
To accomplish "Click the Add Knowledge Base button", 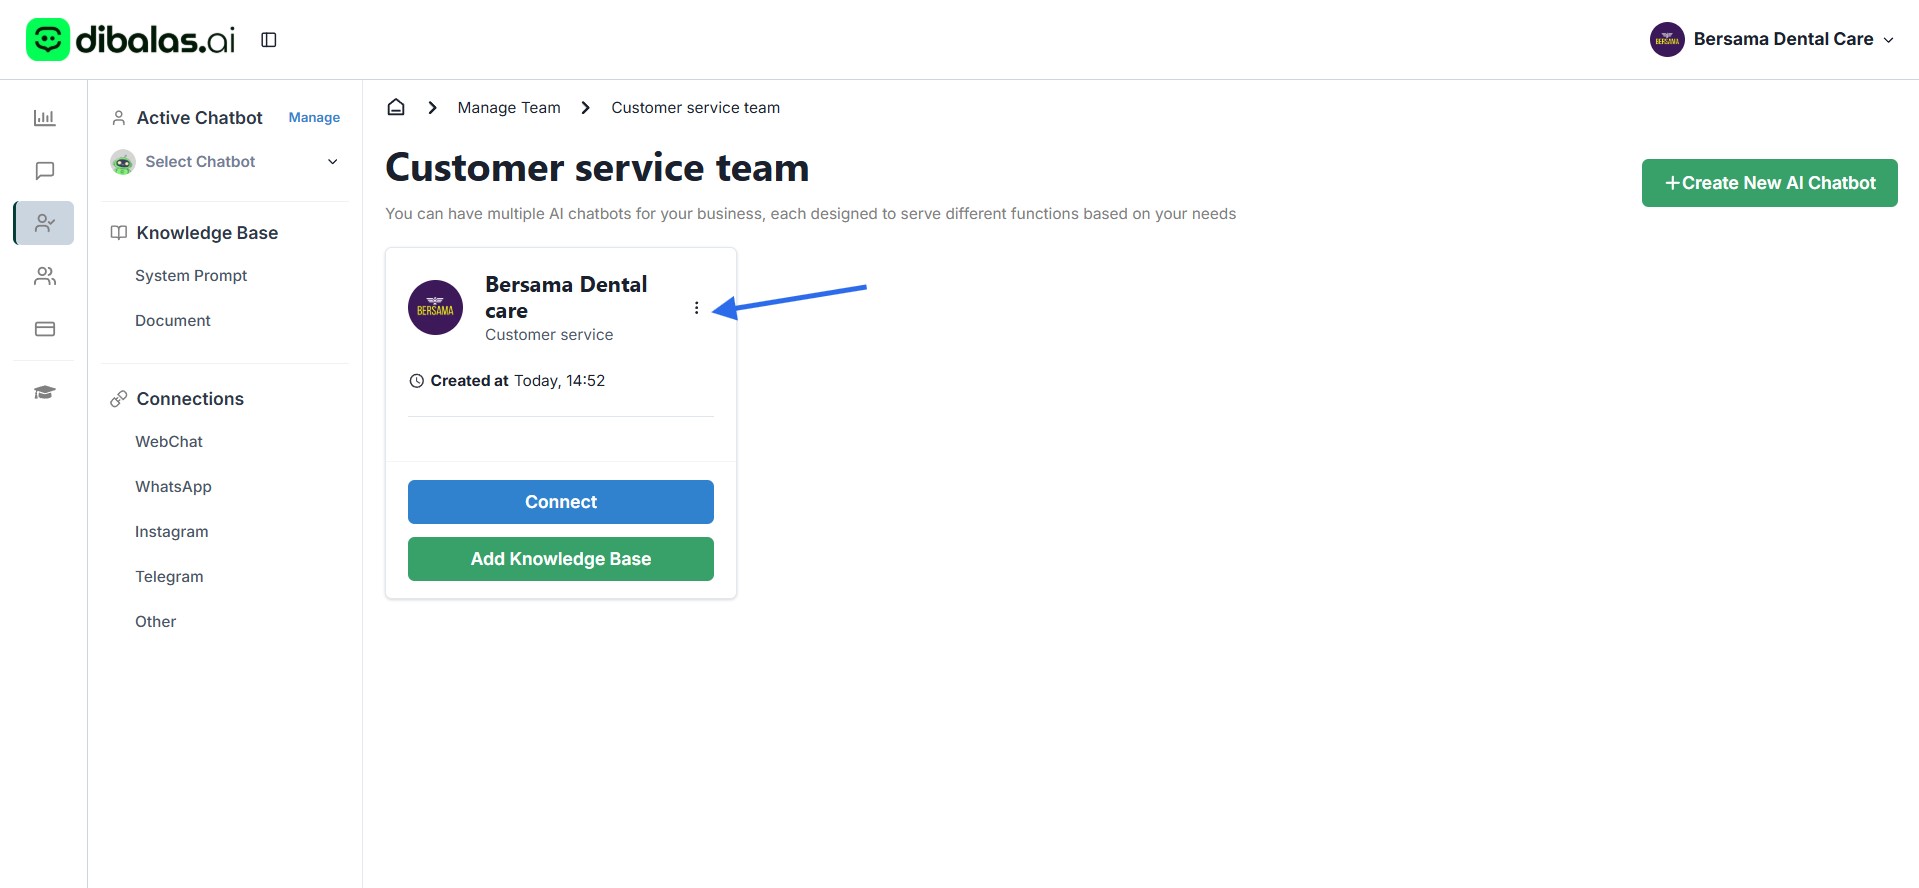I will 560,559.
